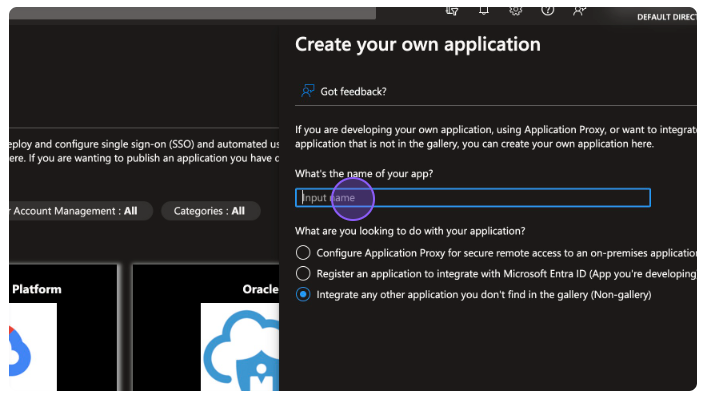This screenshot has height=397, width=704.
Task: Open the help question mark icon
Action: [547, 11]
